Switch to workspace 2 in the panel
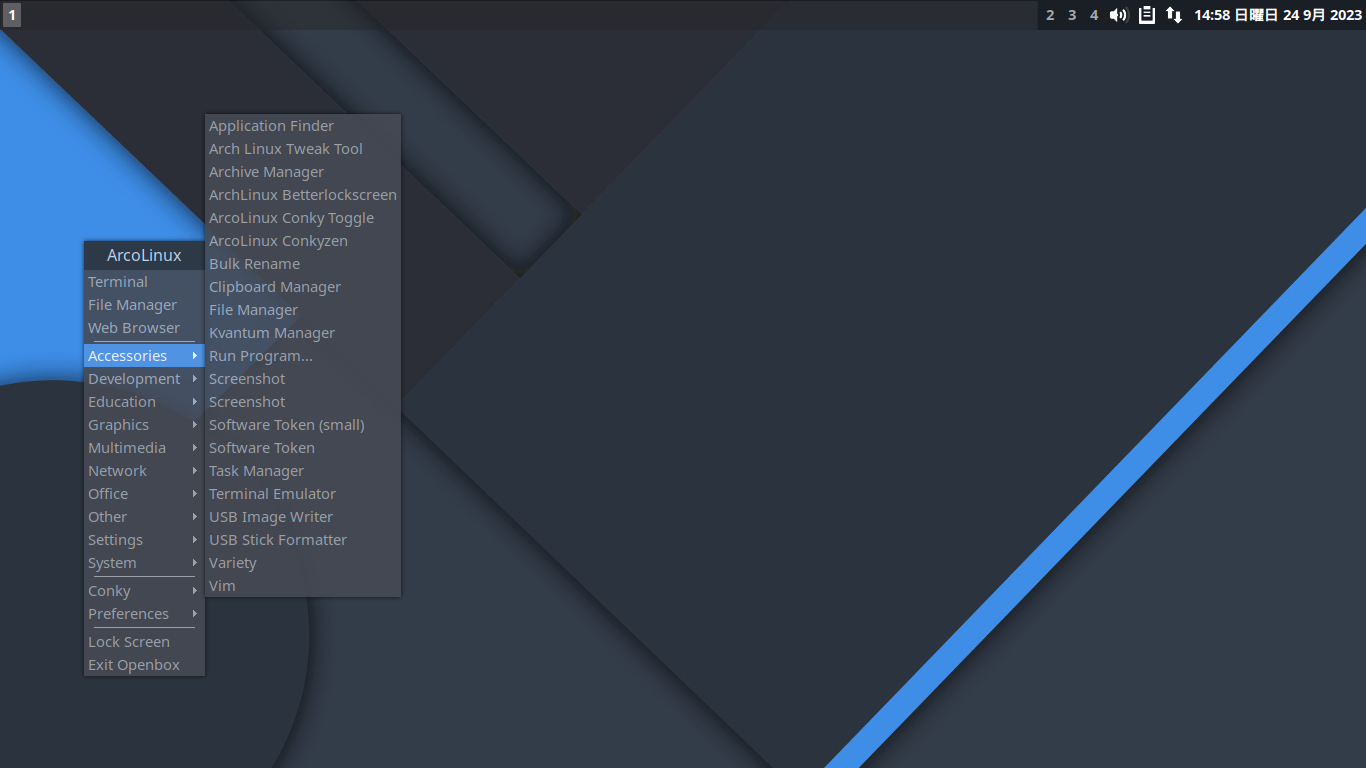This screenshot has width=1366, height=768. click(x=1050, y=15)
